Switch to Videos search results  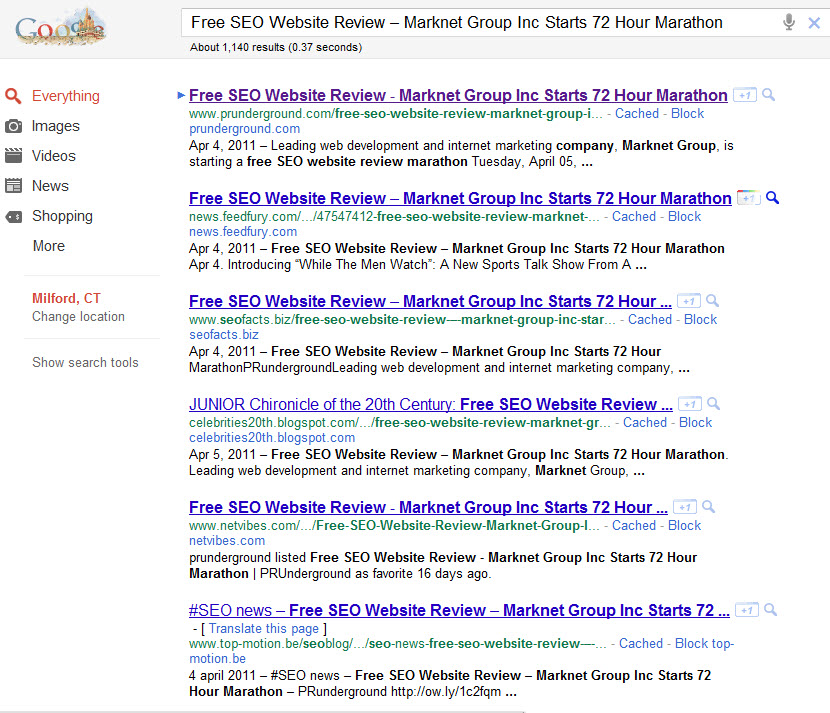click(53, 156)
